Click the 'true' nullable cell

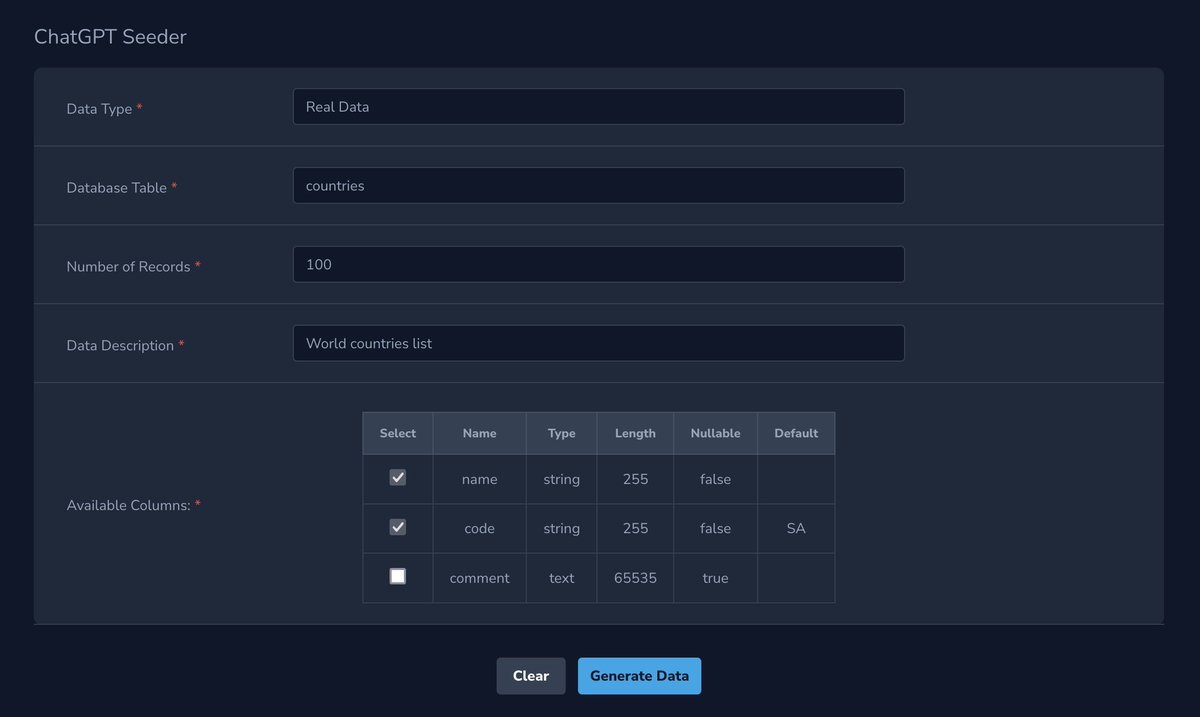716,578
